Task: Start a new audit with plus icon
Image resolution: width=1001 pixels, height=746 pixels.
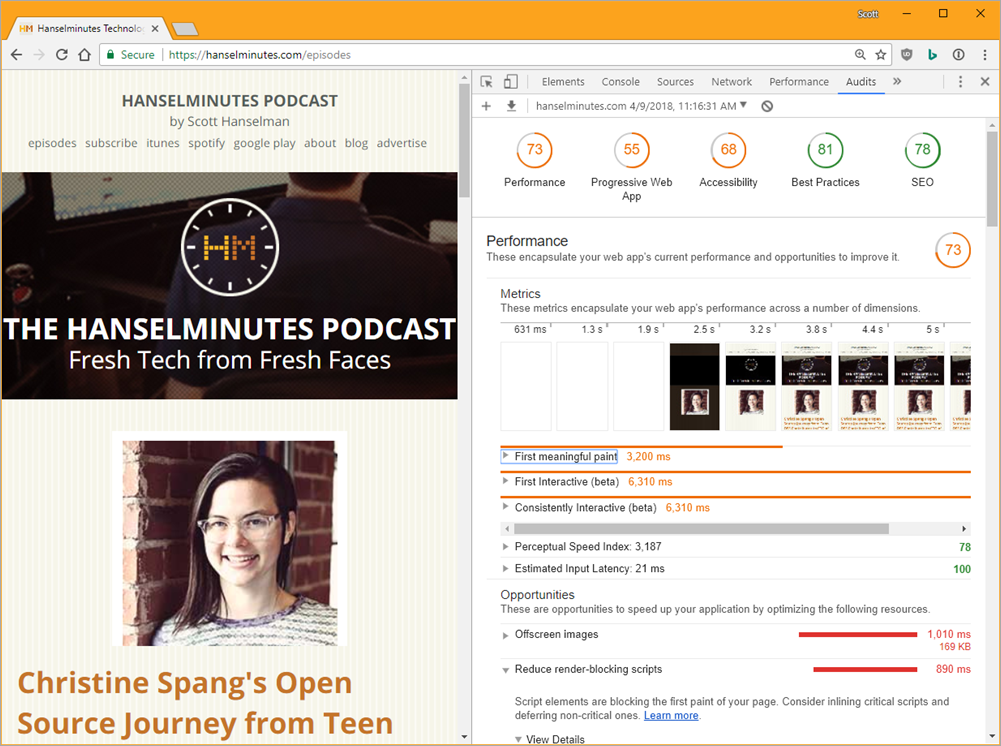Action: [x=486, y=106]
